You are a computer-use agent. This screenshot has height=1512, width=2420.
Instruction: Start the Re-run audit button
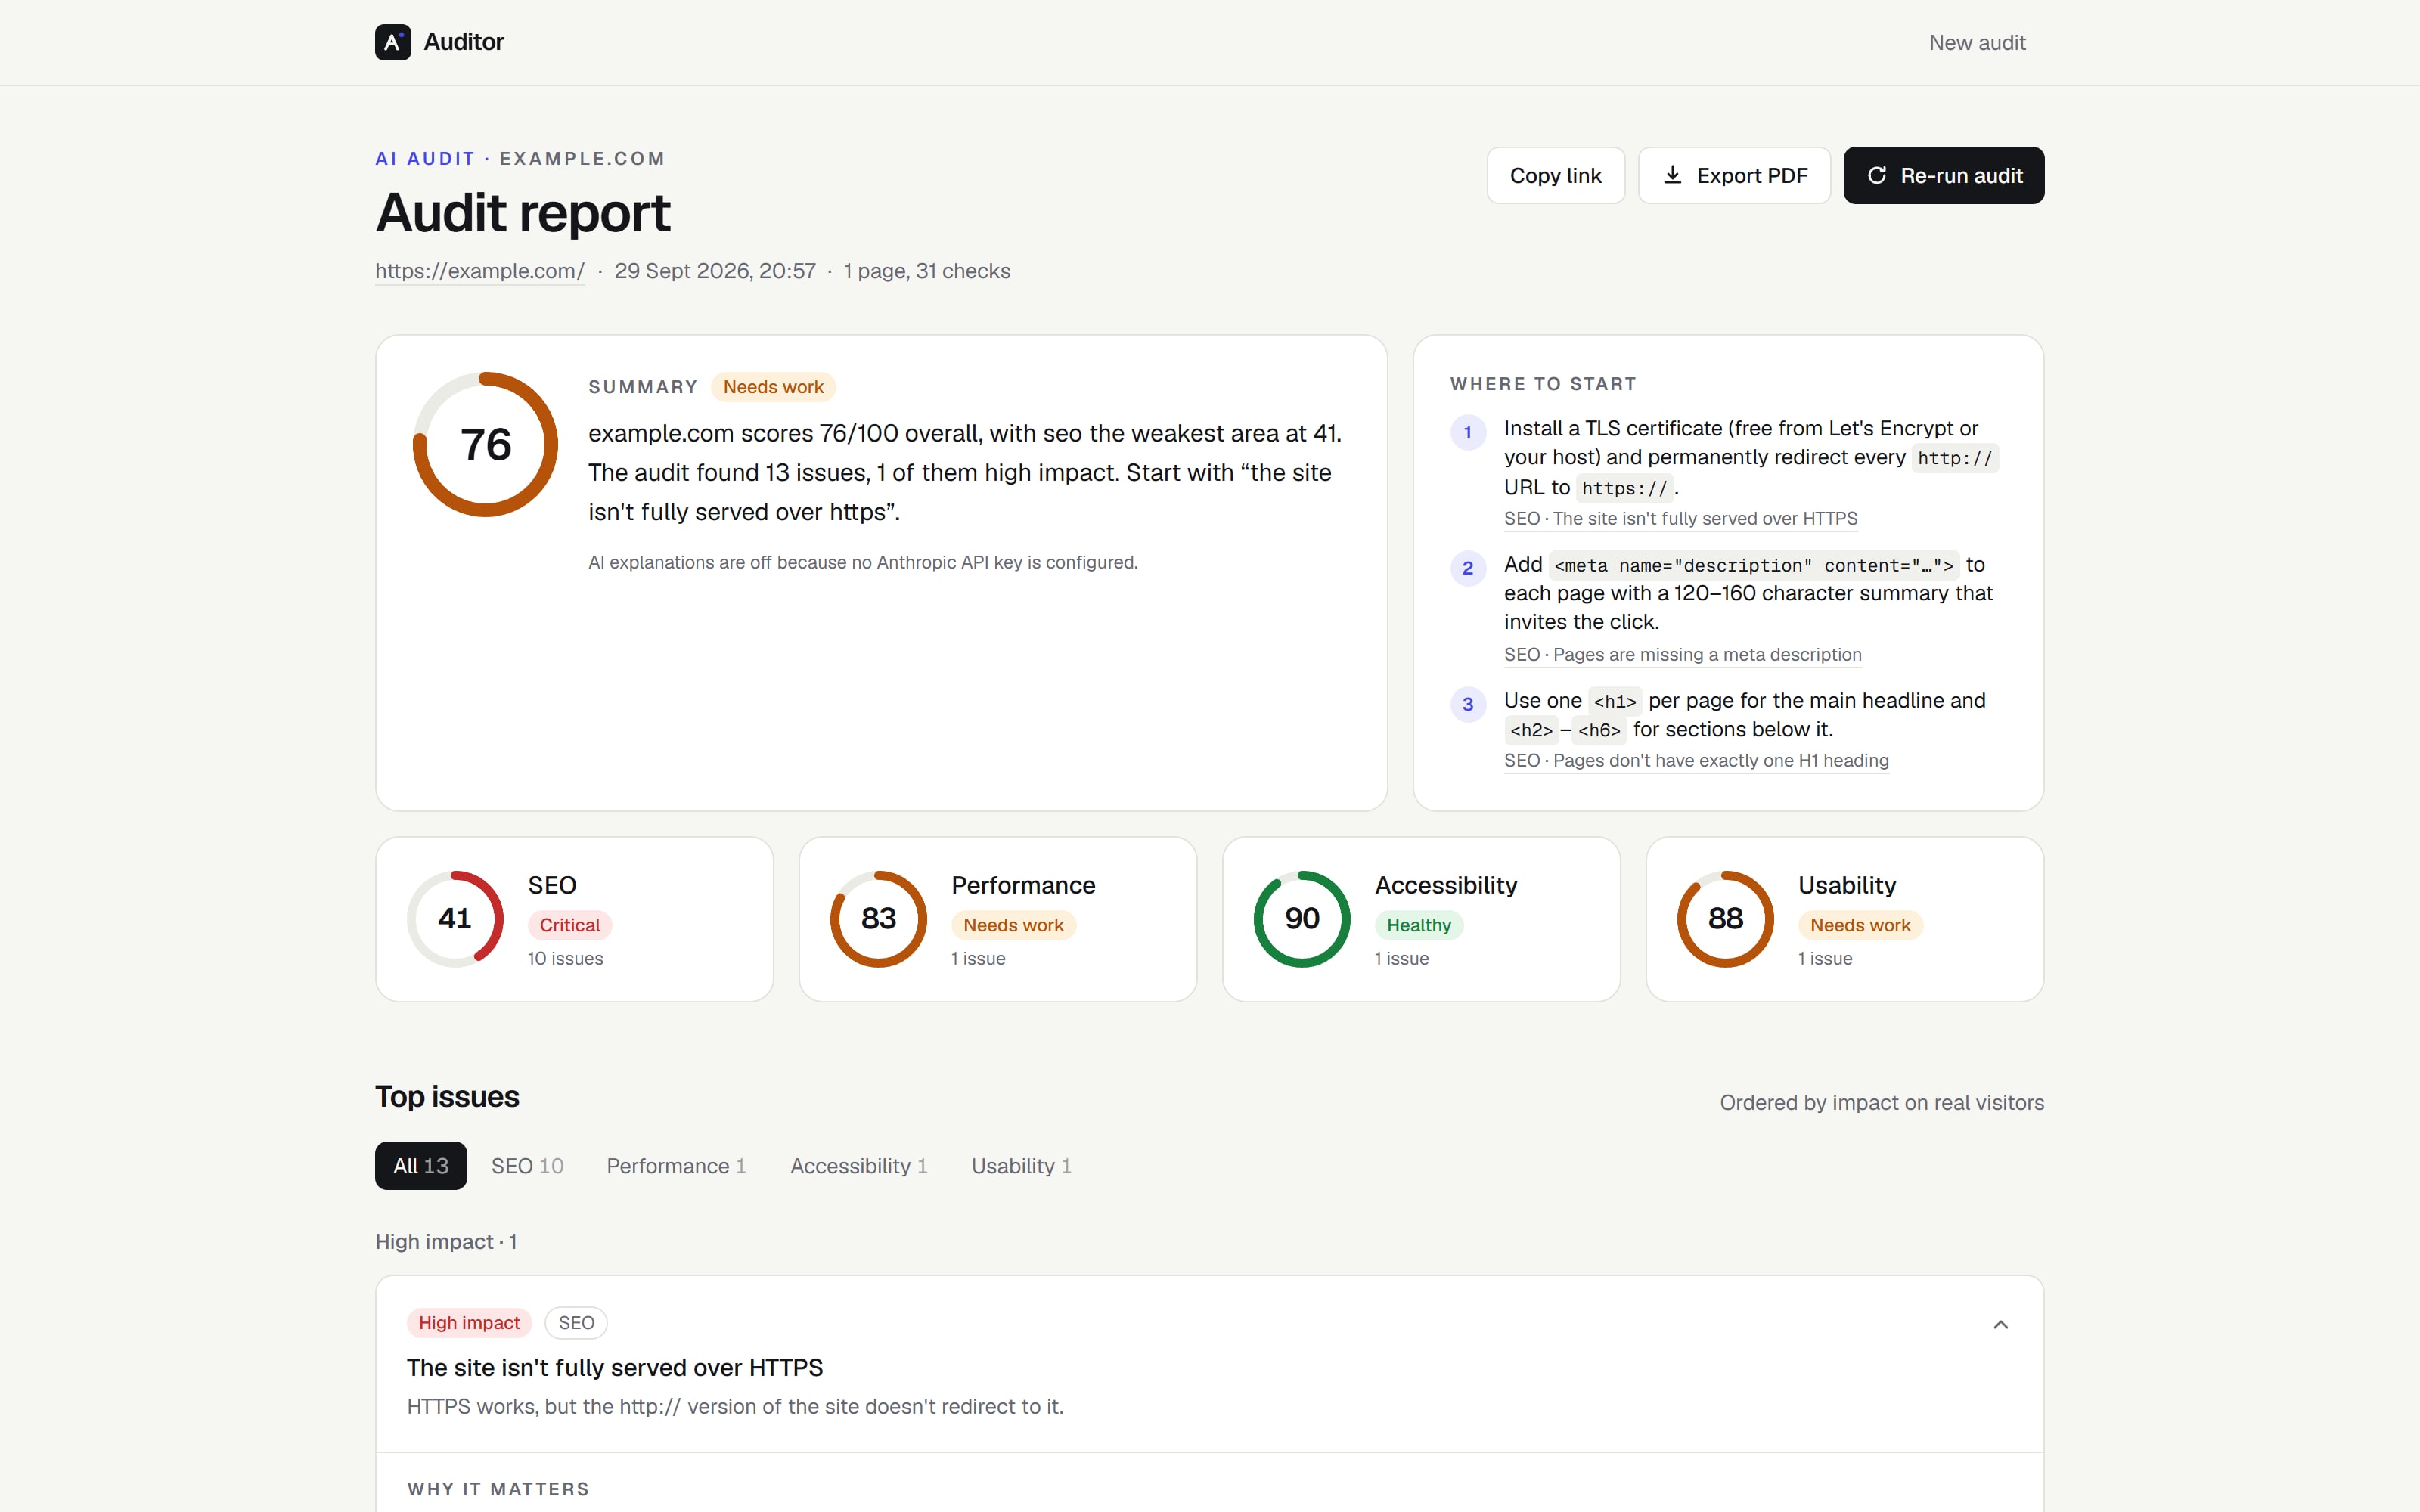(x=1943, y=176)
